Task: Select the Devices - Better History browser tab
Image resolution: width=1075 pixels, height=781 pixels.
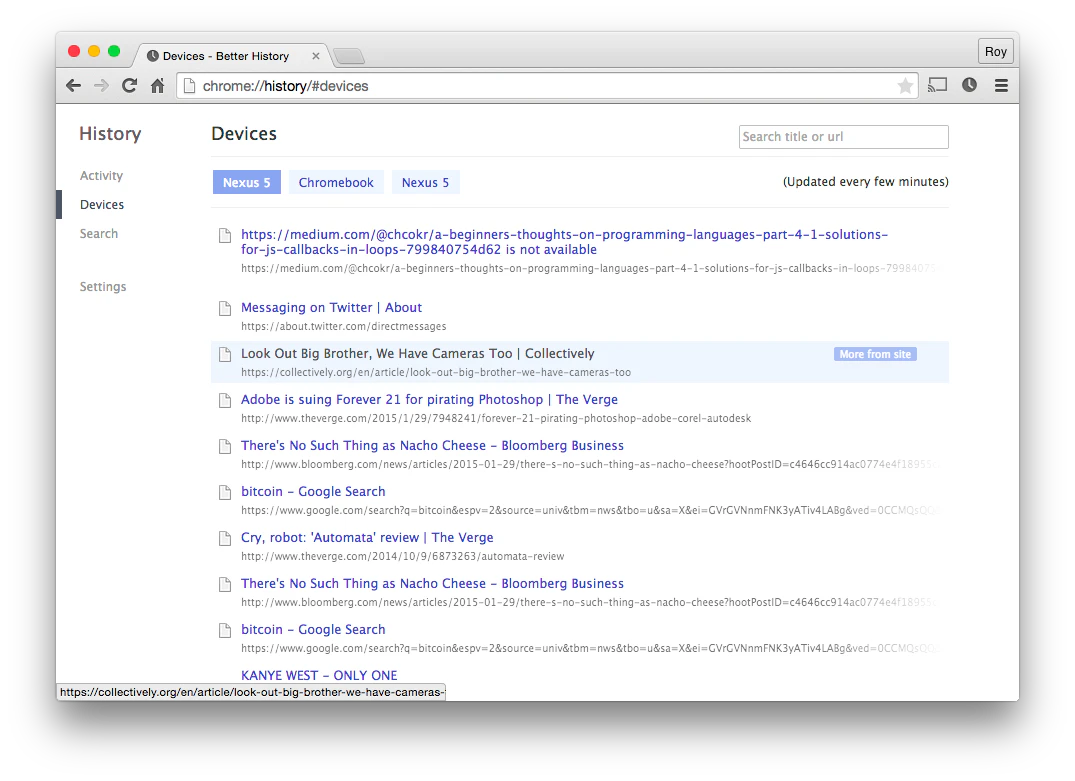Action: click(233, 56)
